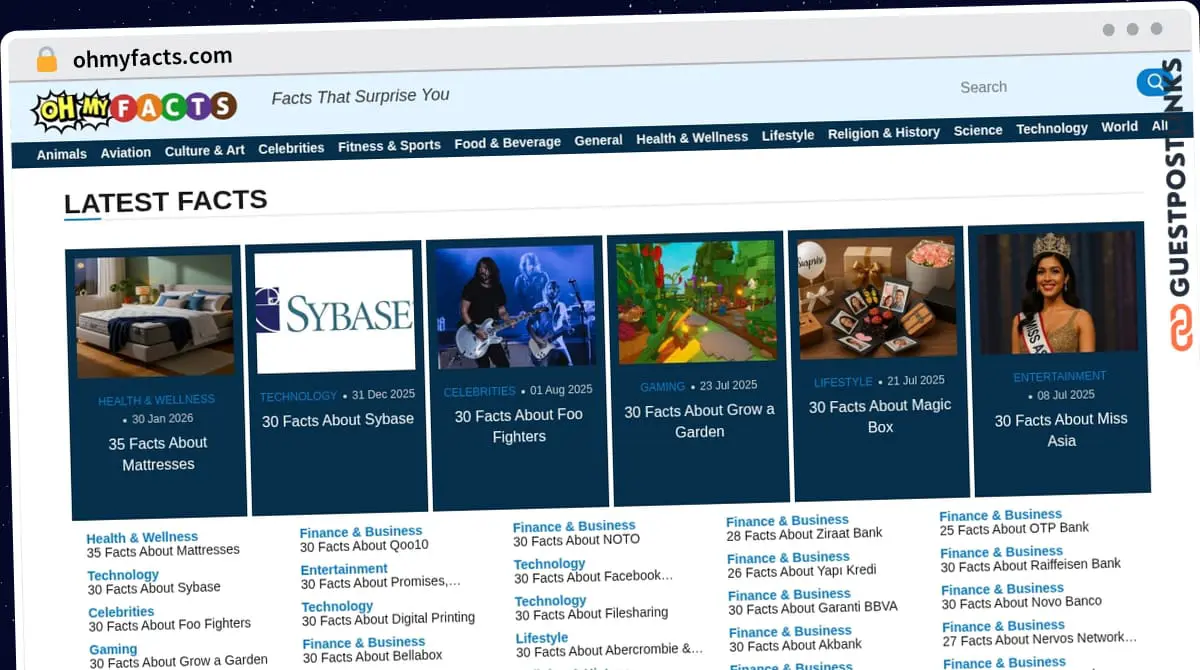Click the magnifier search icon button

tap(1153, 83)
